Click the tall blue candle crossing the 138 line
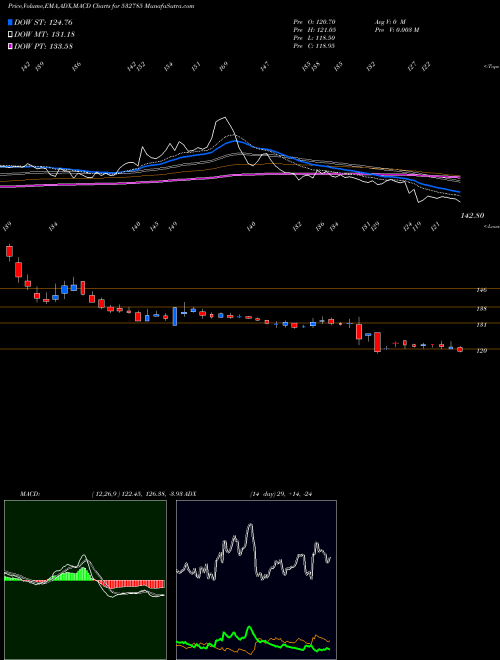 point(175,316)
